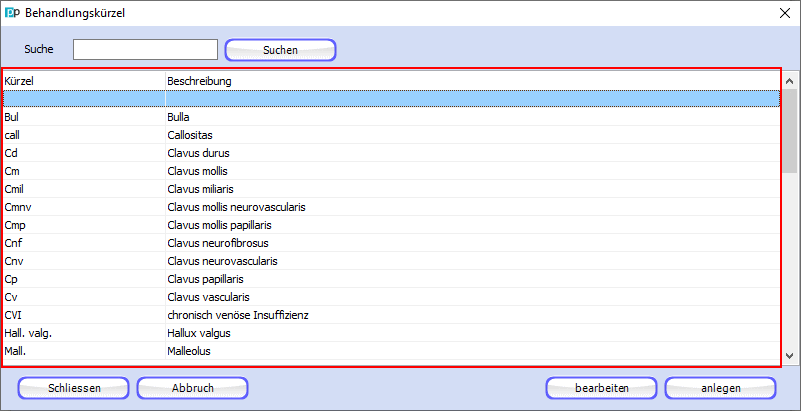The height and width of the screenshot is (411, 801).
Task: Sort by the Beschreibung column header
Action: [x=473, y=81]
